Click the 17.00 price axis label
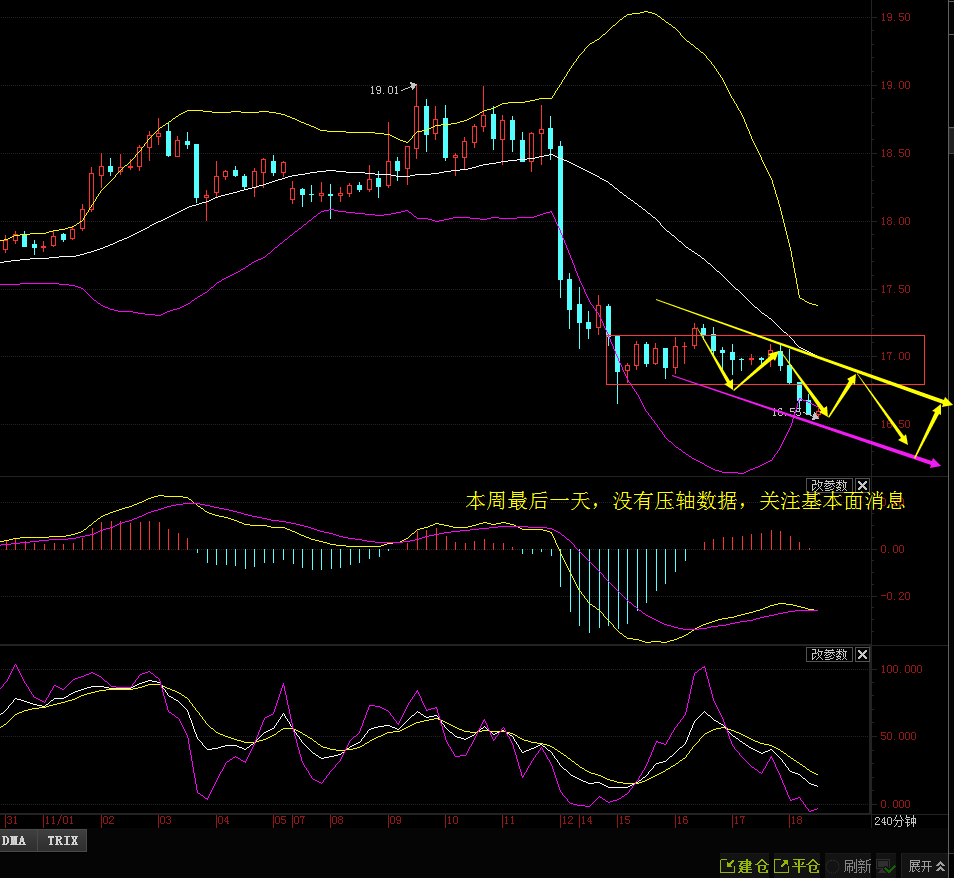Image resolution: width=954 pixels, height=878 pixels. coord(896,356)
